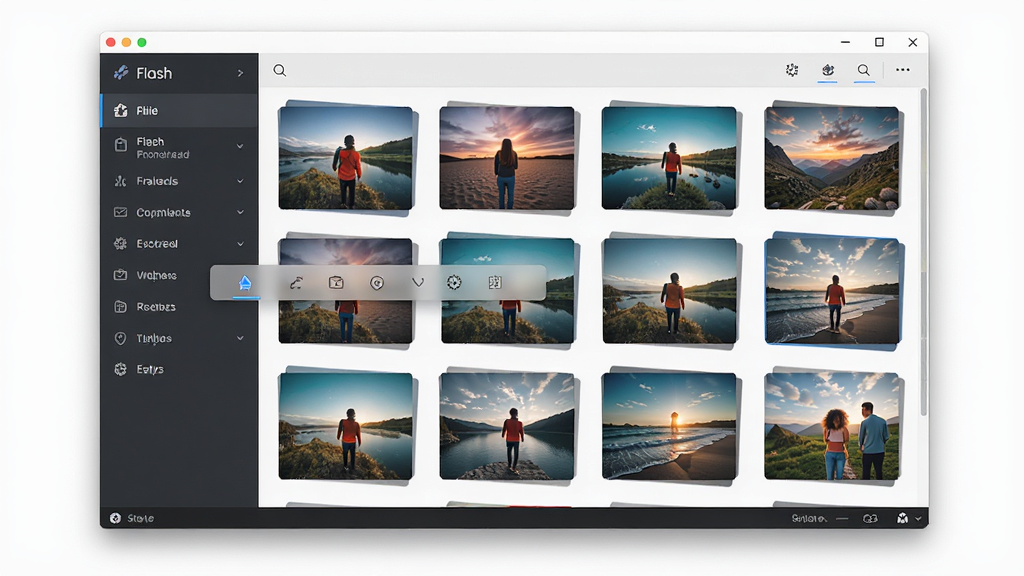Open the three-dot more options menu

point(903,70)
